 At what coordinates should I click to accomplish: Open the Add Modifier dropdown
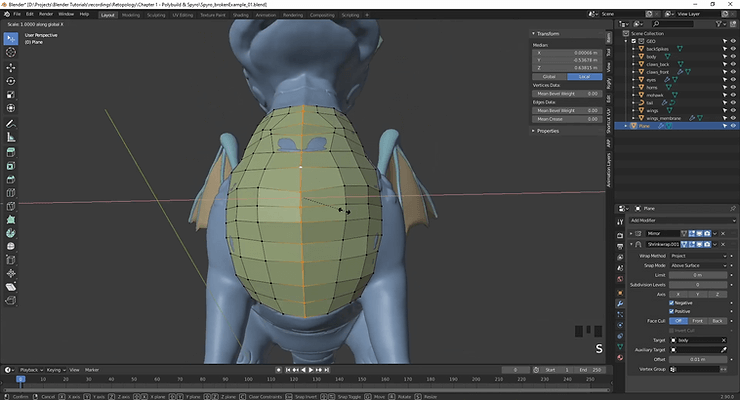coord(682,220)
